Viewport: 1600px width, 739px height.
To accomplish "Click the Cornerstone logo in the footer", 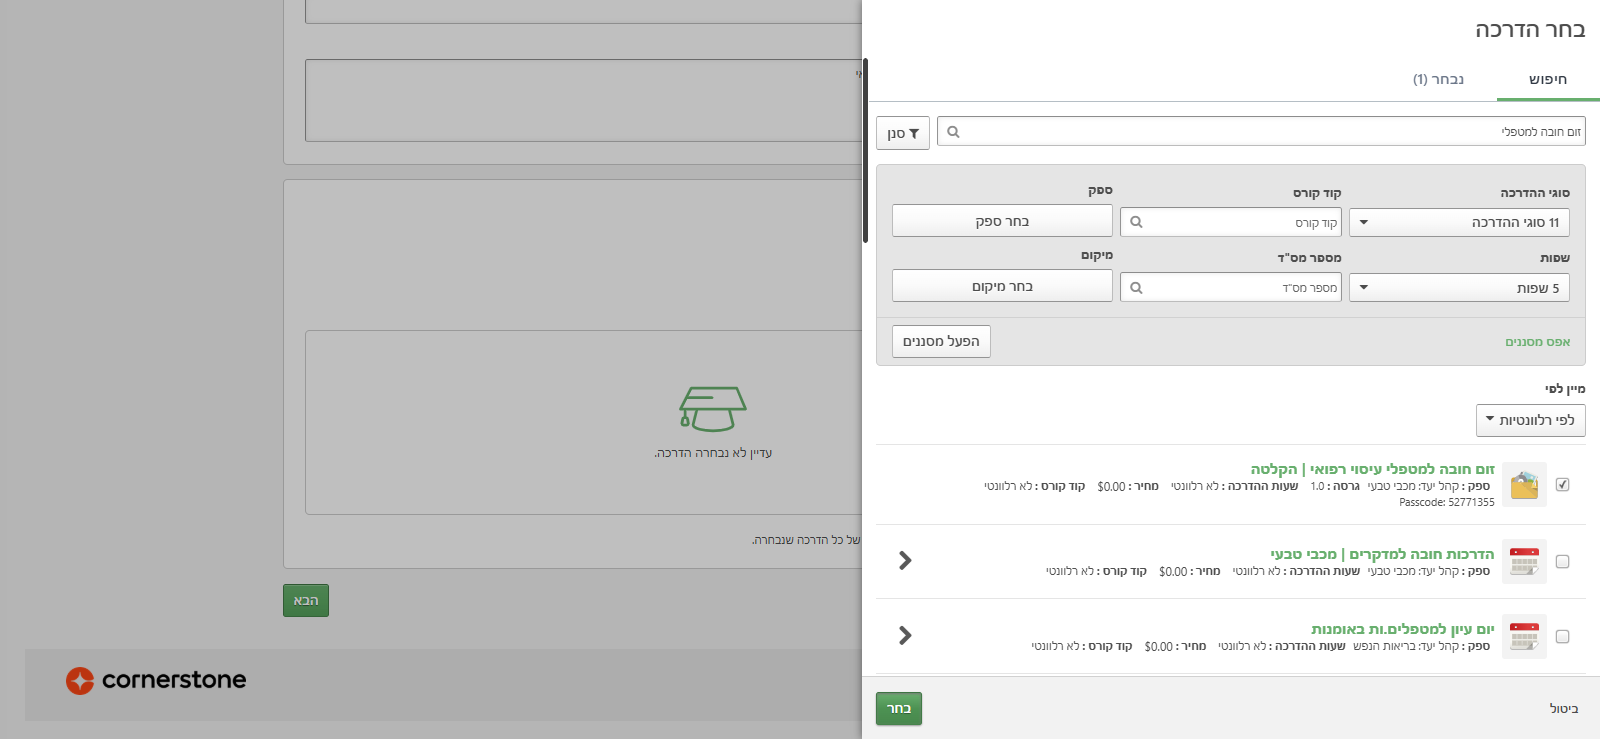I will (x=156, y=680).
